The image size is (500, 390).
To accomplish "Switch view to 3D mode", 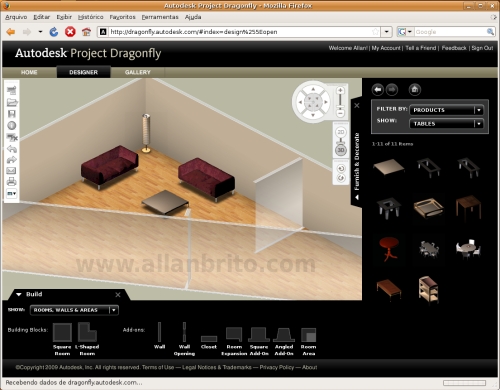I will click(x=341, y=150).
